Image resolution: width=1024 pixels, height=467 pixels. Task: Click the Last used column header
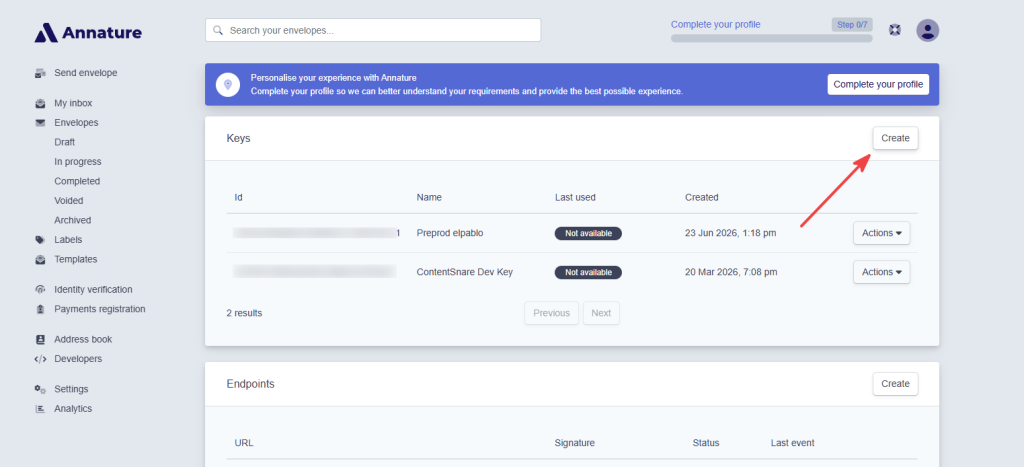point(575,197)
